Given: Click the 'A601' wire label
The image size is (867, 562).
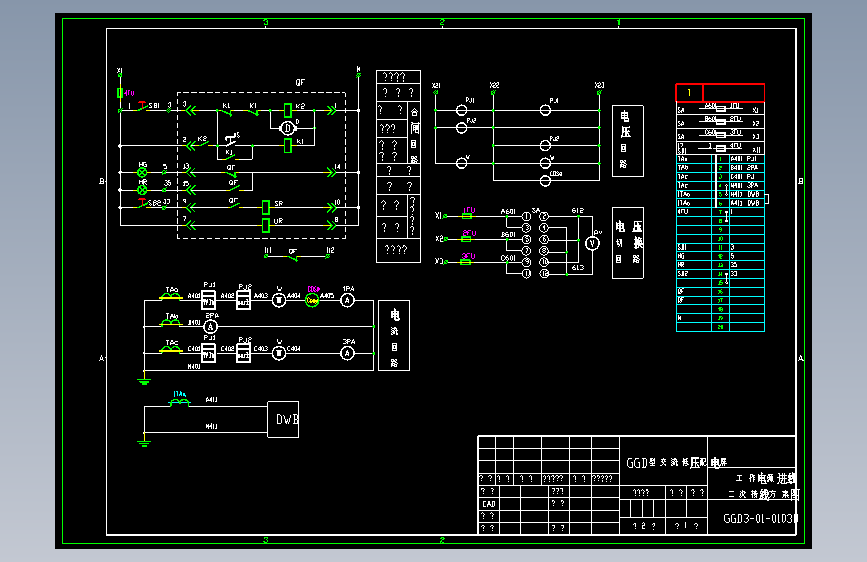Looking at the screenshot, I should pyautogui.click(x=508, y=211).
